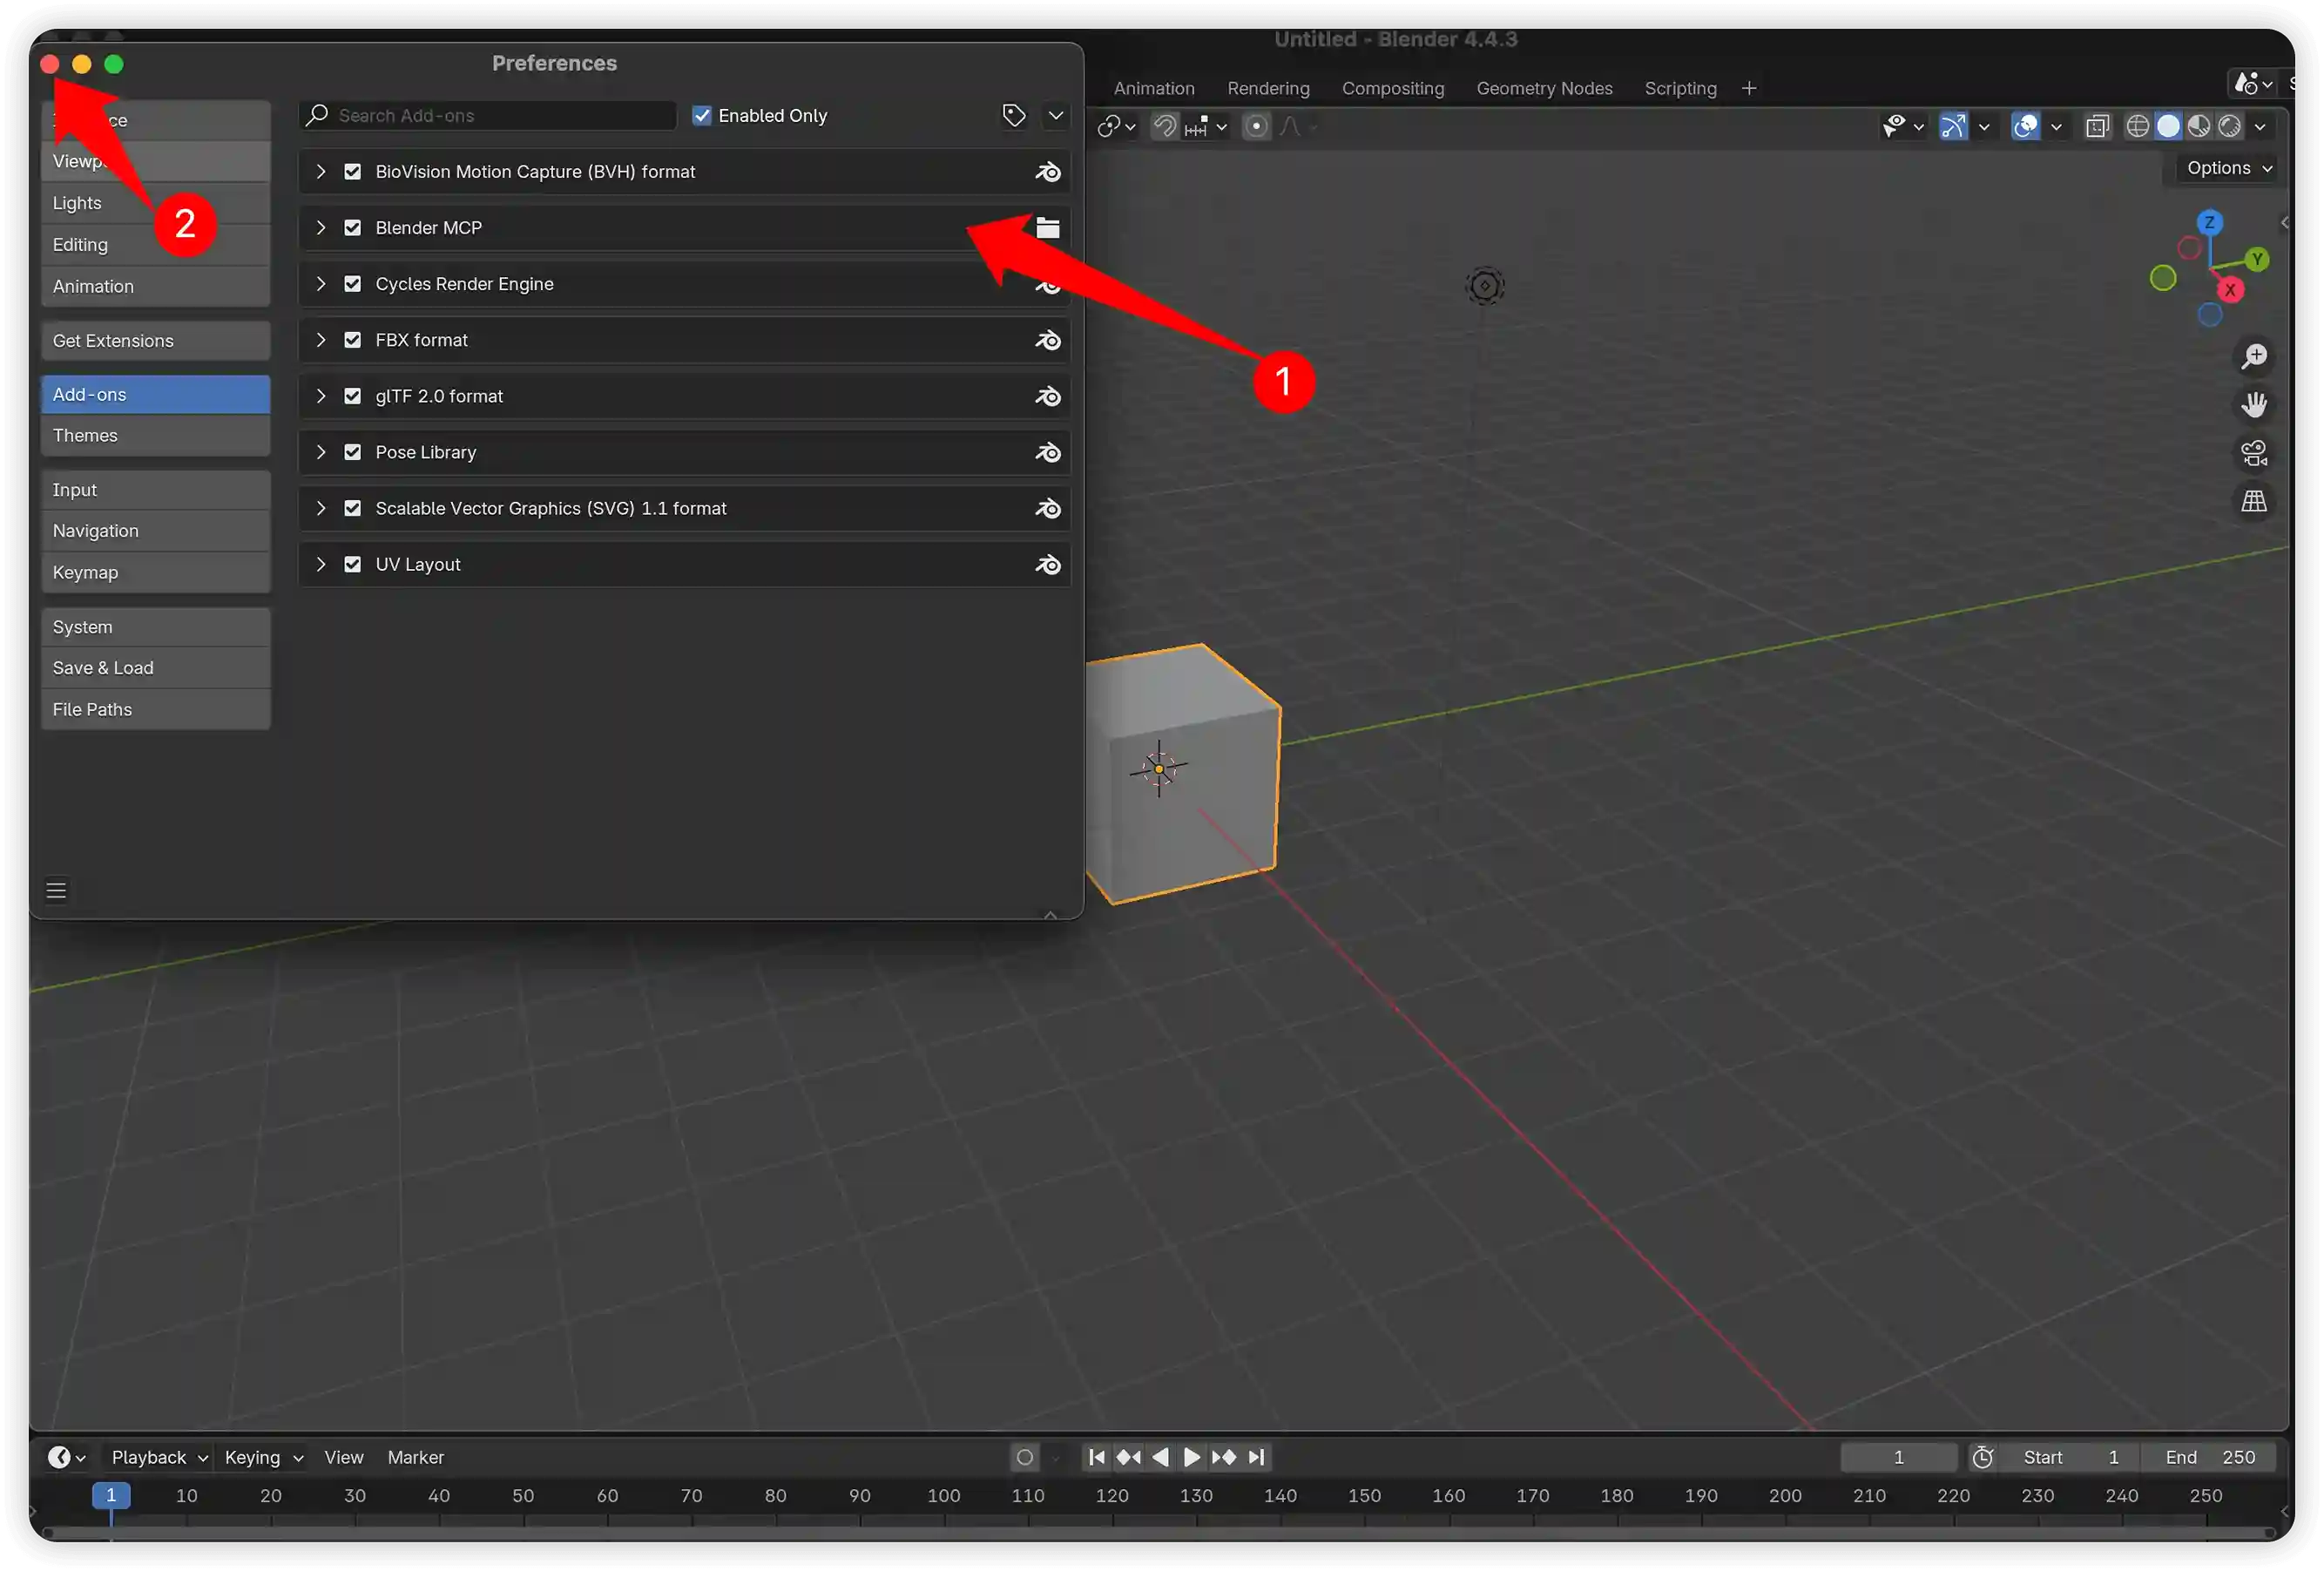
Task: Play animation forward
Action: (1191, 1457)
